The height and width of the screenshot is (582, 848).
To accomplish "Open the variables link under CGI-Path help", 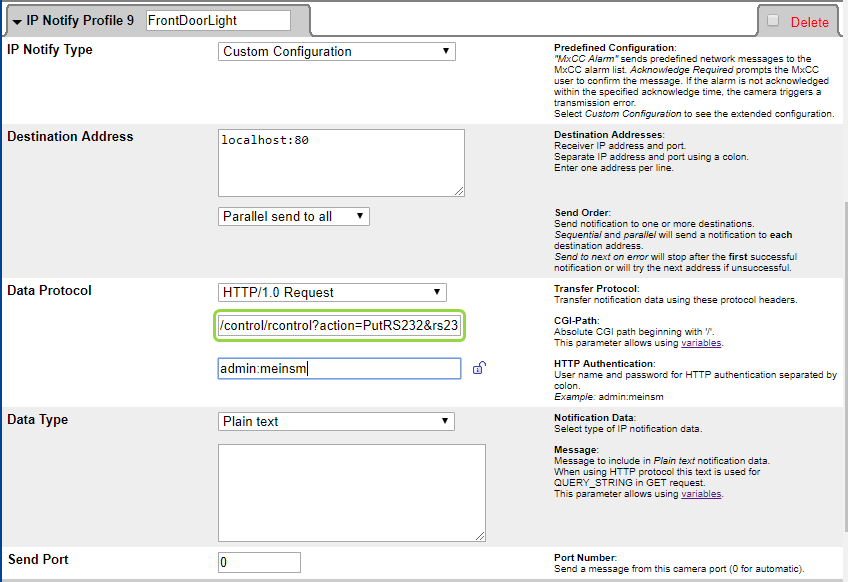I will click(x=701, y=343).
